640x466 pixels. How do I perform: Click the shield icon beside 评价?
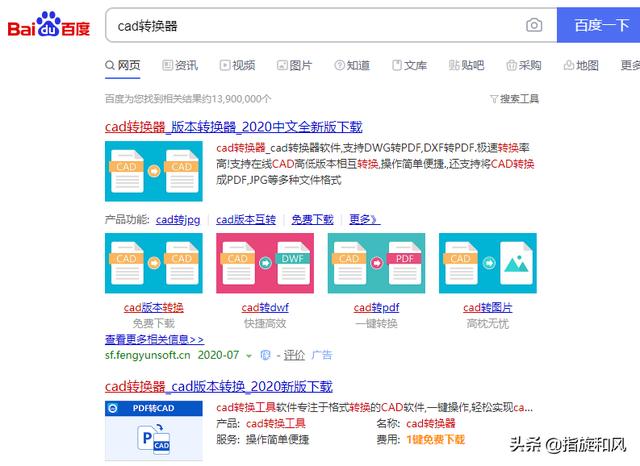265,355
